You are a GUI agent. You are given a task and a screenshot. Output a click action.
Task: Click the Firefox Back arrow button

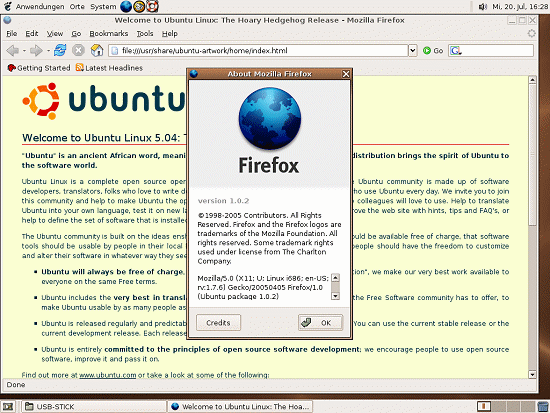[x=12, y=51]
